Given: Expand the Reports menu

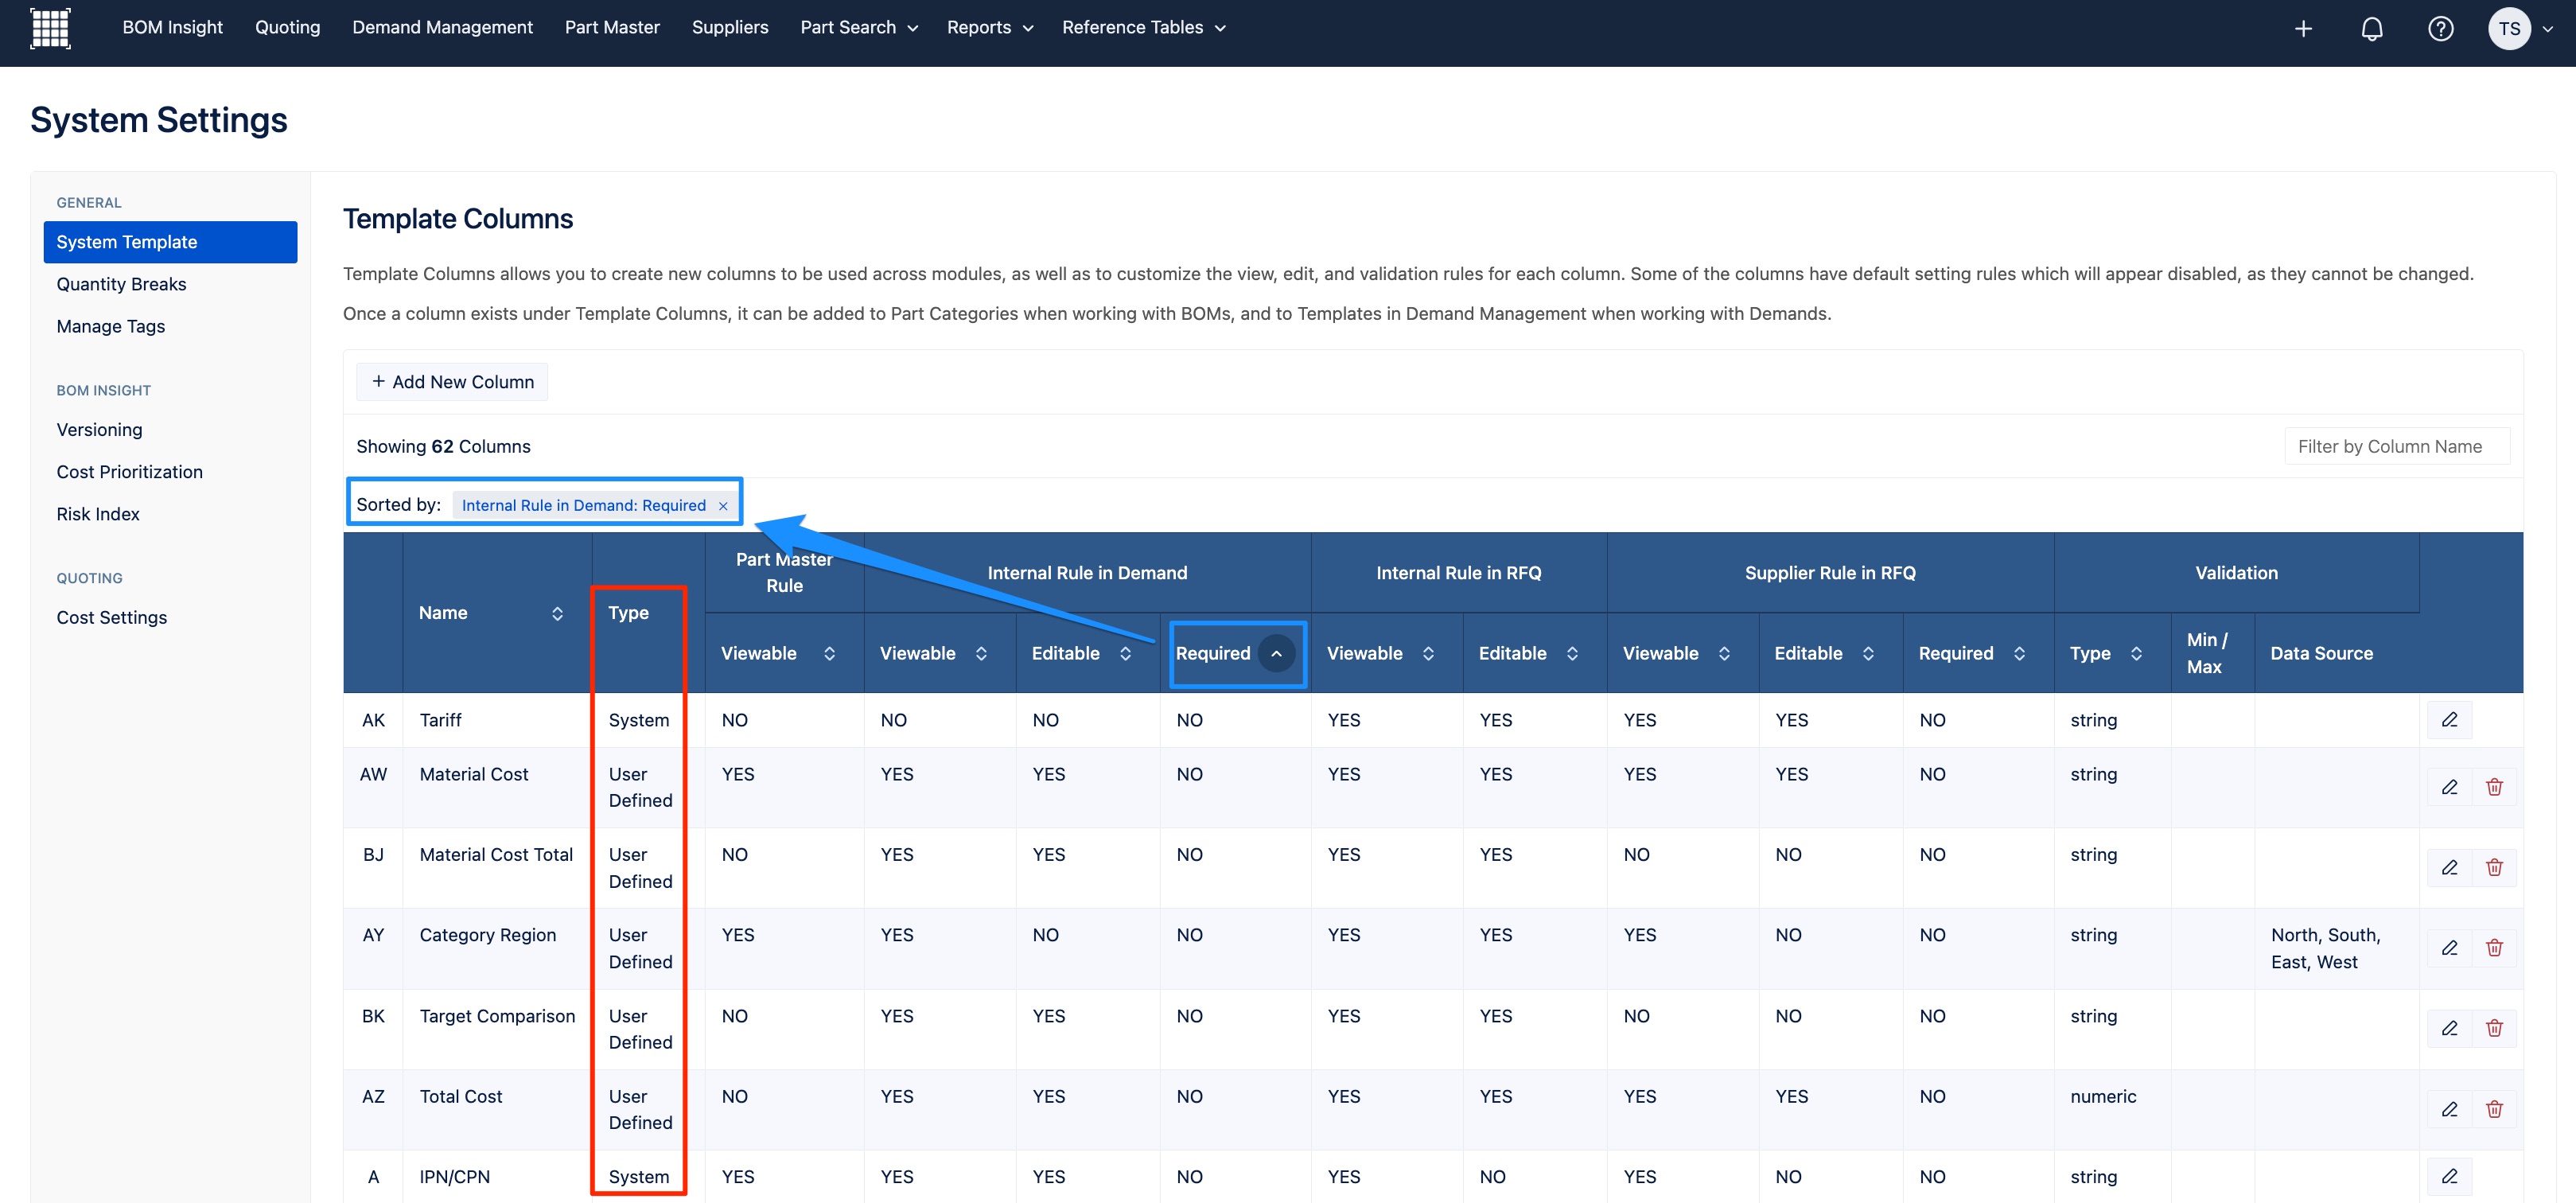Looking at the screenshot, I should (989, 28).
